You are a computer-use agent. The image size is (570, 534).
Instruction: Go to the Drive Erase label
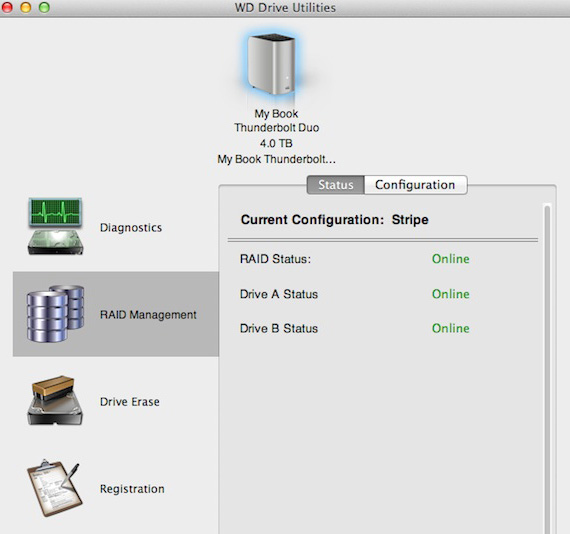tap(129, 402)
